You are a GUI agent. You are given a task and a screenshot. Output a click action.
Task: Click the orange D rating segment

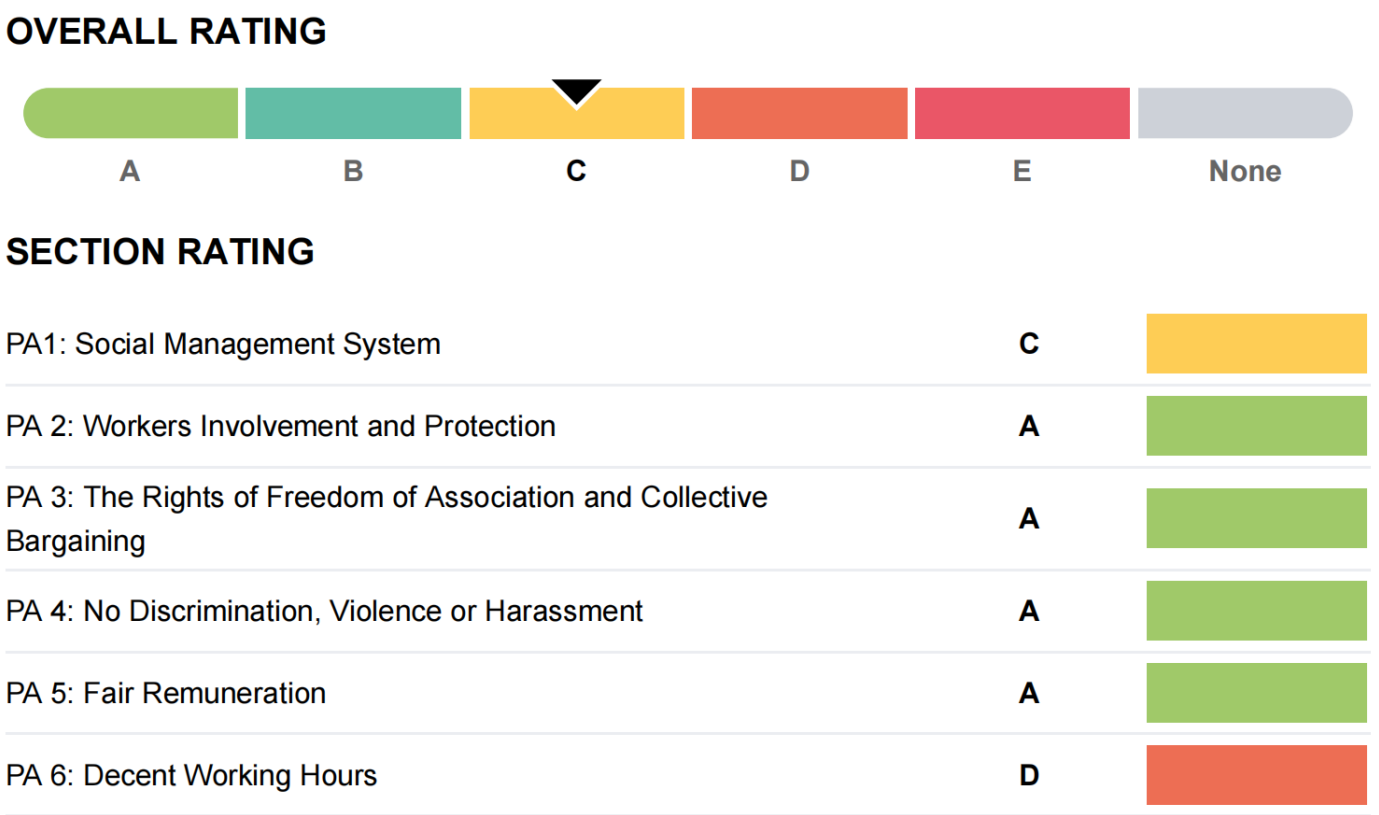799,113
